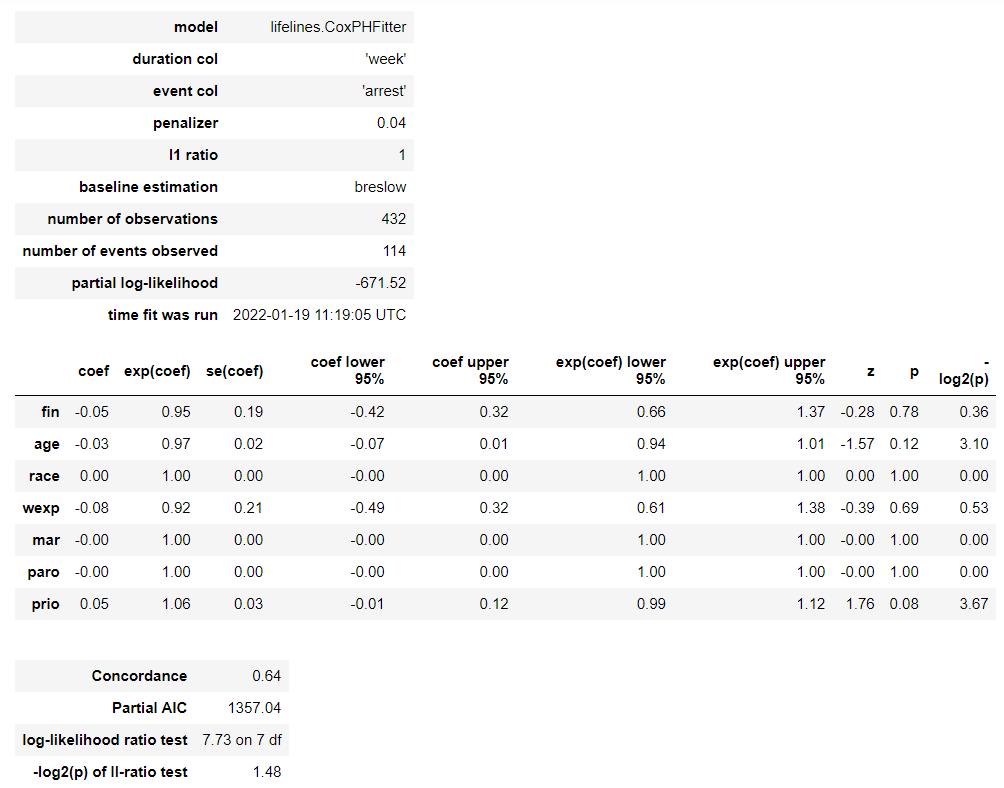Select the 'age' row label
This screenshot has width=1004, height=788.
tap(47, 444)
